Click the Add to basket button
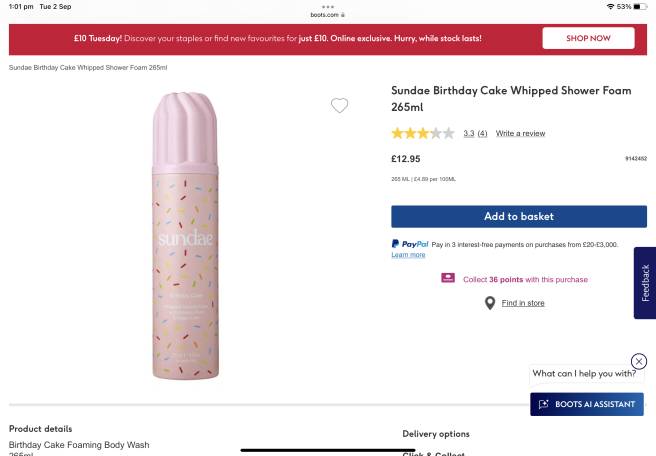The height and width of the screenshot is (456, 656). coord(518,216)
